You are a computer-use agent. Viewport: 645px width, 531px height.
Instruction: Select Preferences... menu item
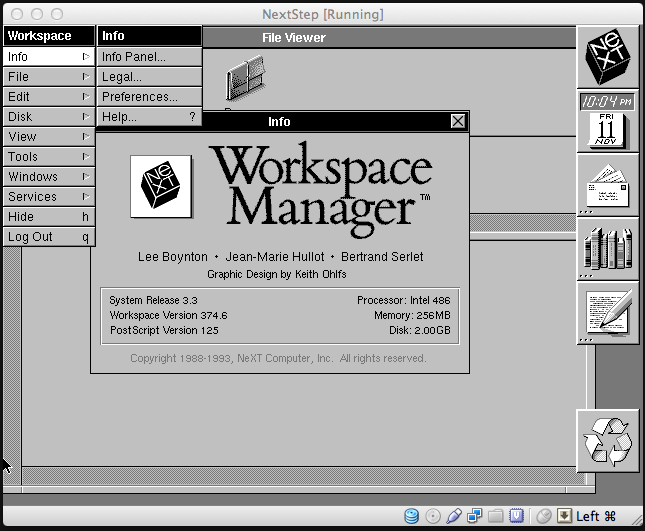tap(149, 97)
